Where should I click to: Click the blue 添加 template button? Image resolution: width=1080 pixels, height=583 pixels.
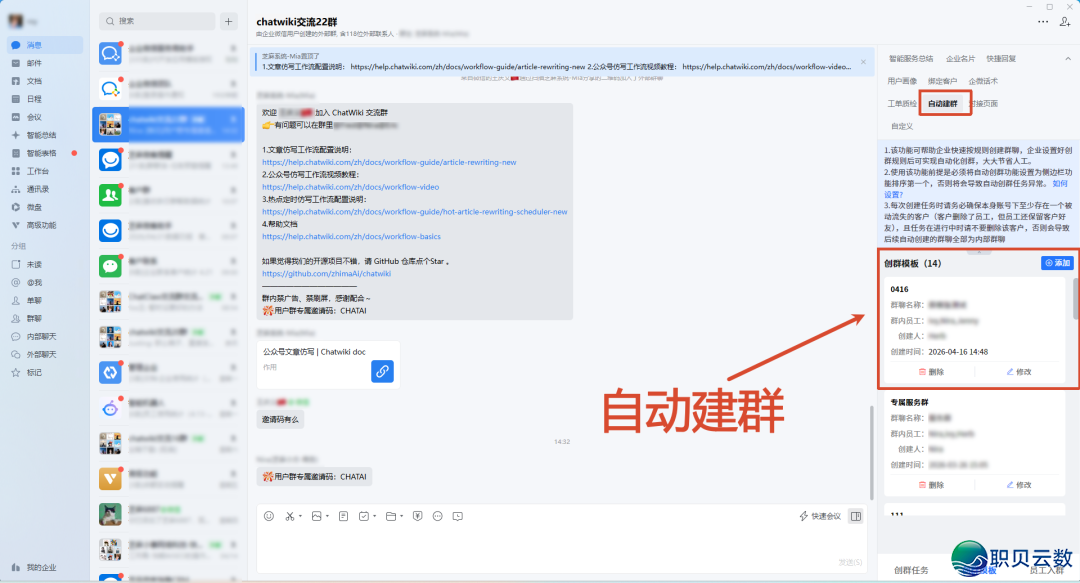(x=1057, y=263)
